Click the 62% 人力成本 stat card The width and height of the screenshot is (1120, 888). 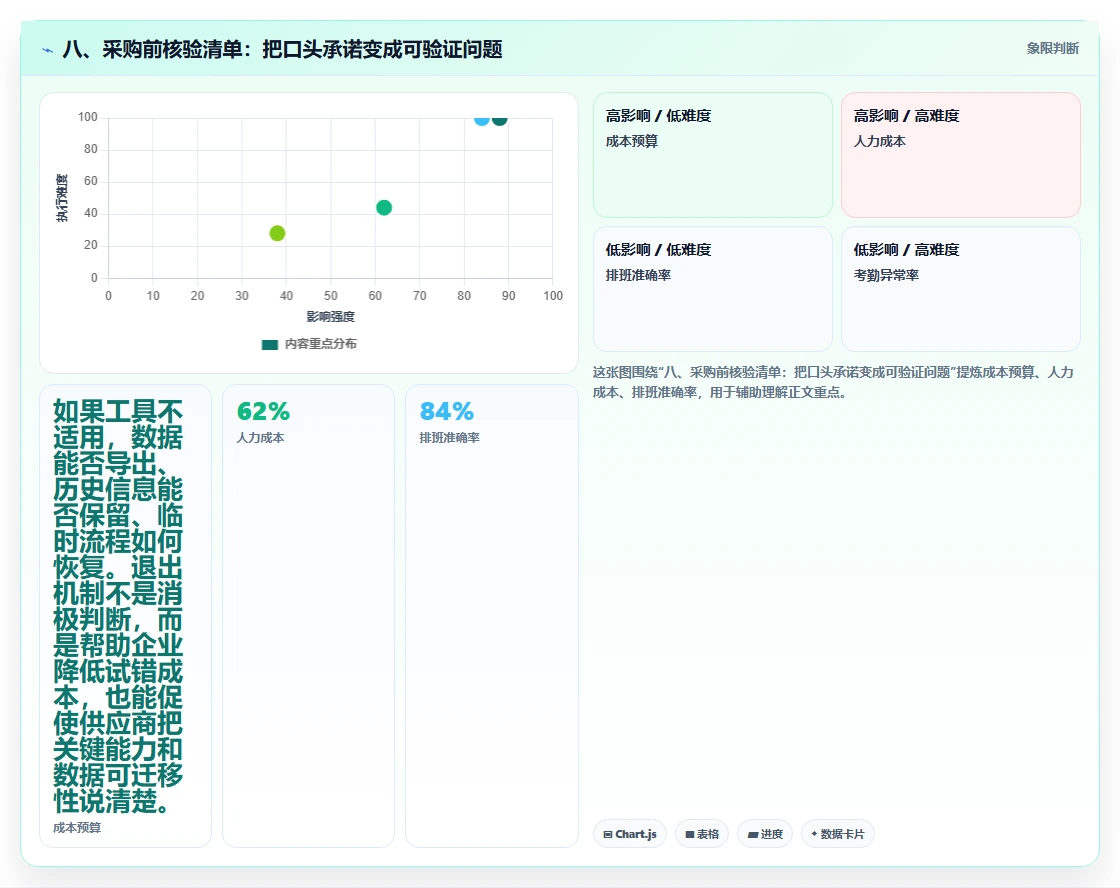308,616
